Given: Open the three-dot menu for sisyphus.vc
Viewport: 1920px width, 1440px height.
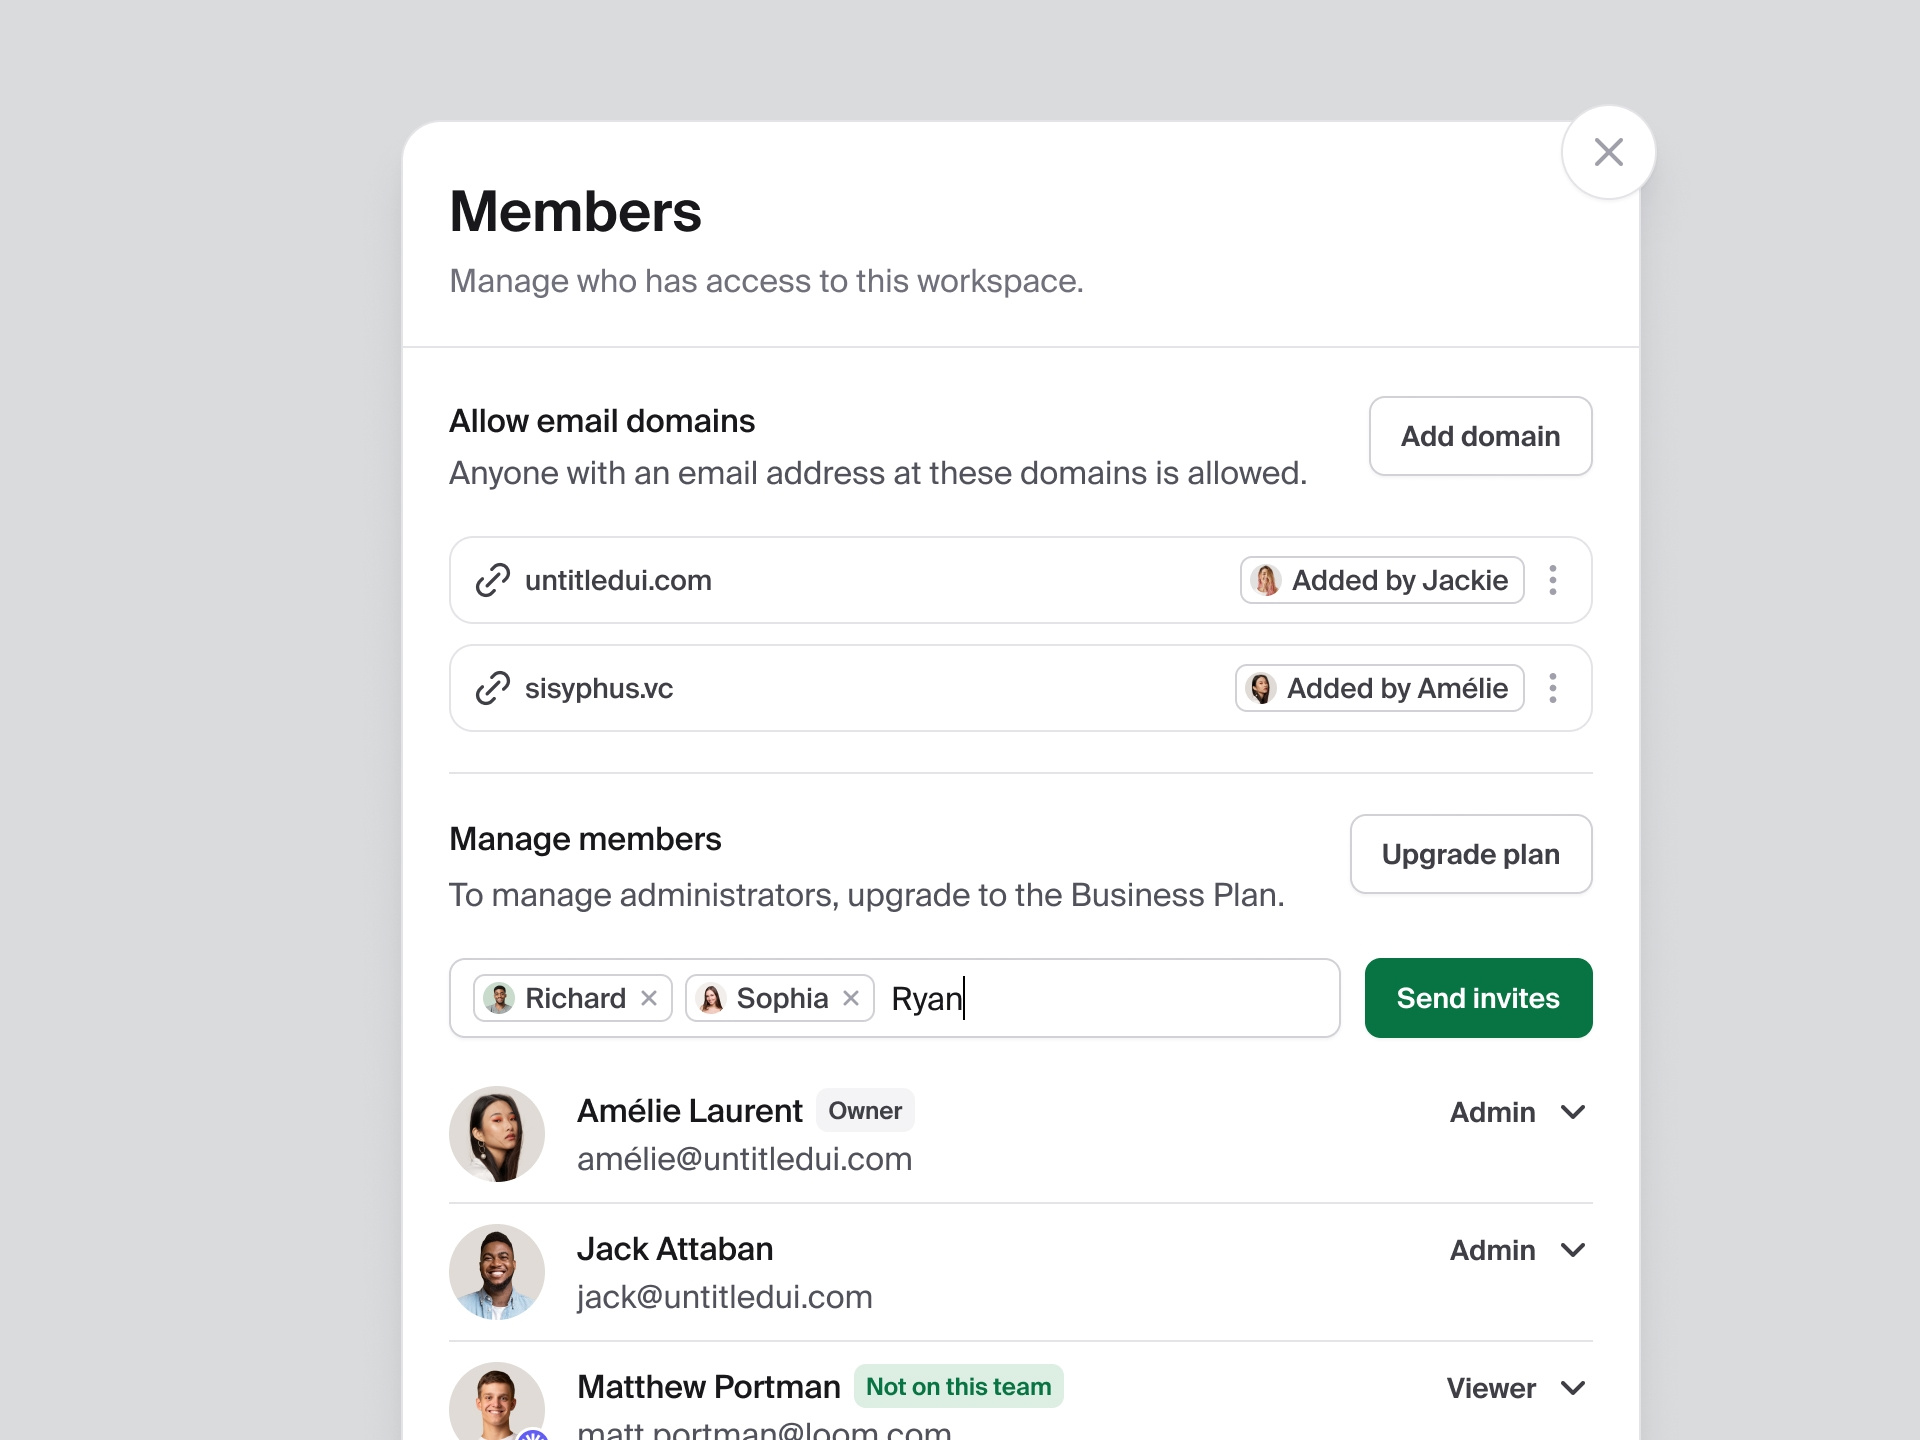Looking at the screenshot, I should click(x=1553, y=688).
